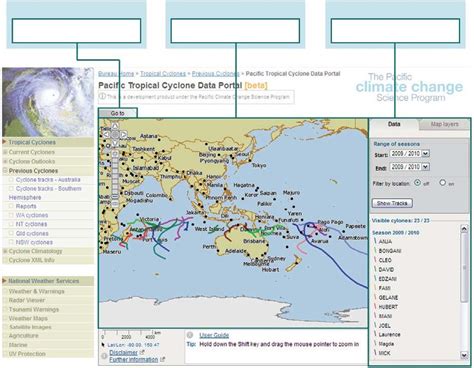The image size is (474, 368).
Task: Click the Show Tracks button
Action: coord(392,203)
